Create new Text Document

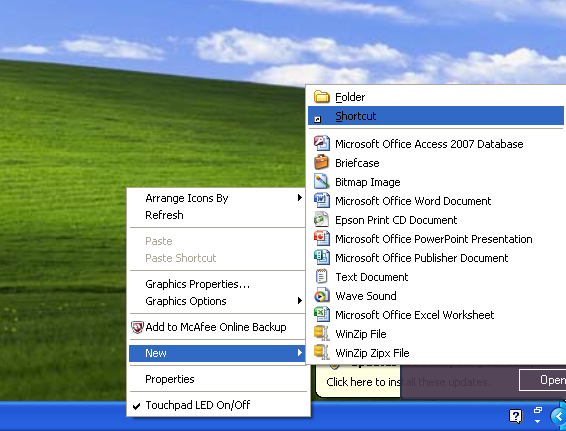pyautogui.click(x=436, y=277)
